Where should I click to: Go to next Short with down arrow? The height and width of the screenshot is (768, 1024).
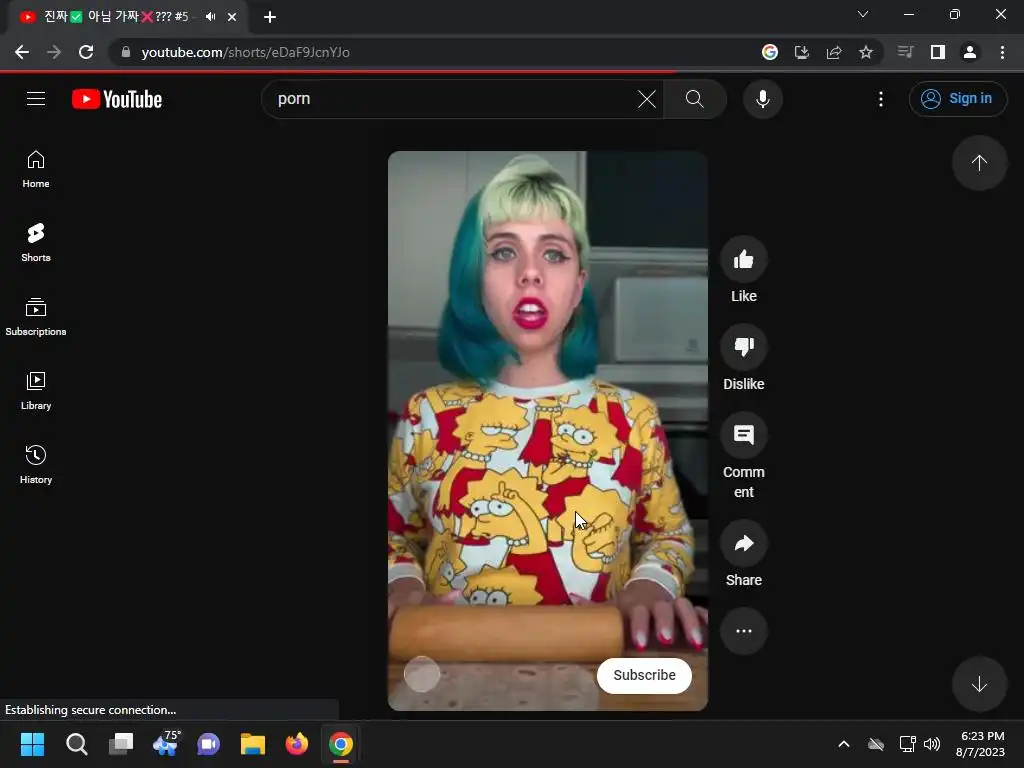pos(979,684)
